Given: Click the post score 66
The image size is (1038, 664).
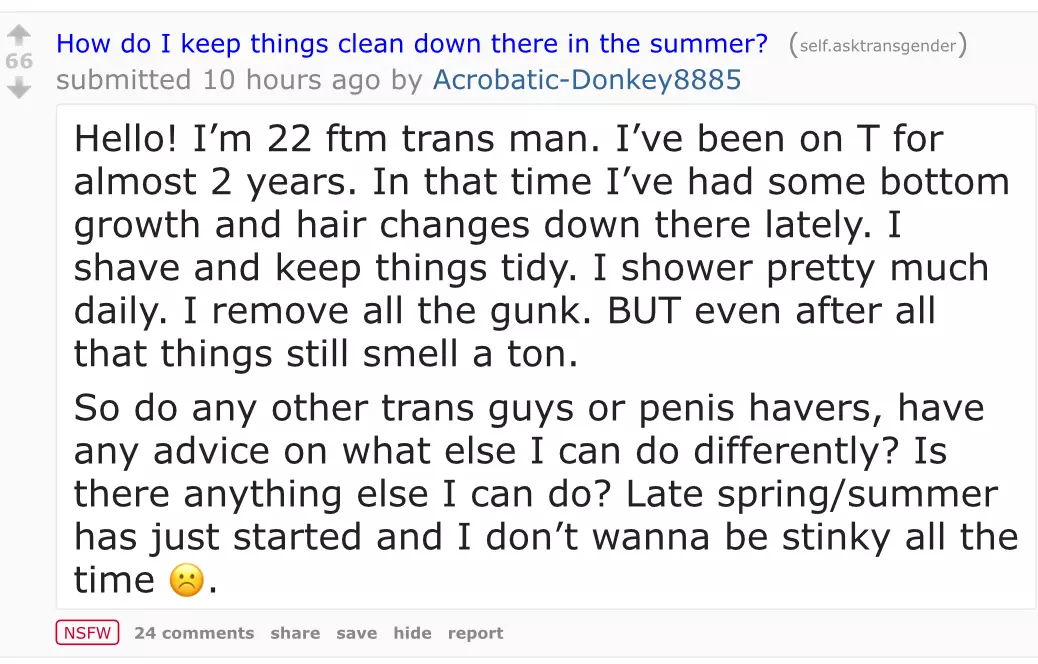Looking at the screenshot, I should pos(18,62).
